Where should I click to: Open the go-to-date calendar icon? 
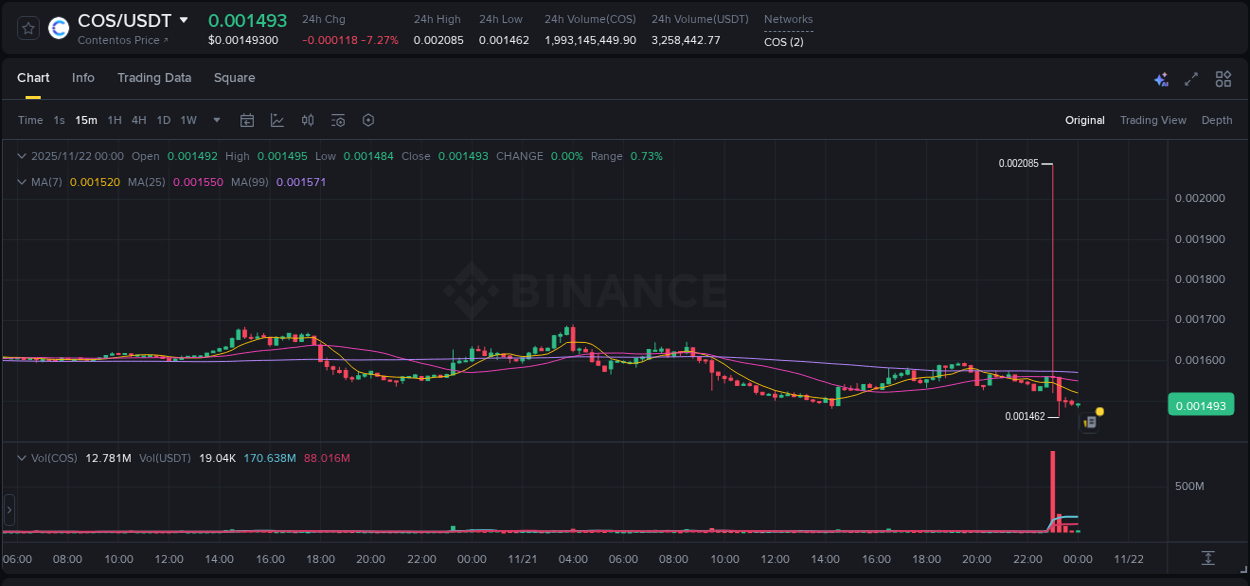coord(247,120)
